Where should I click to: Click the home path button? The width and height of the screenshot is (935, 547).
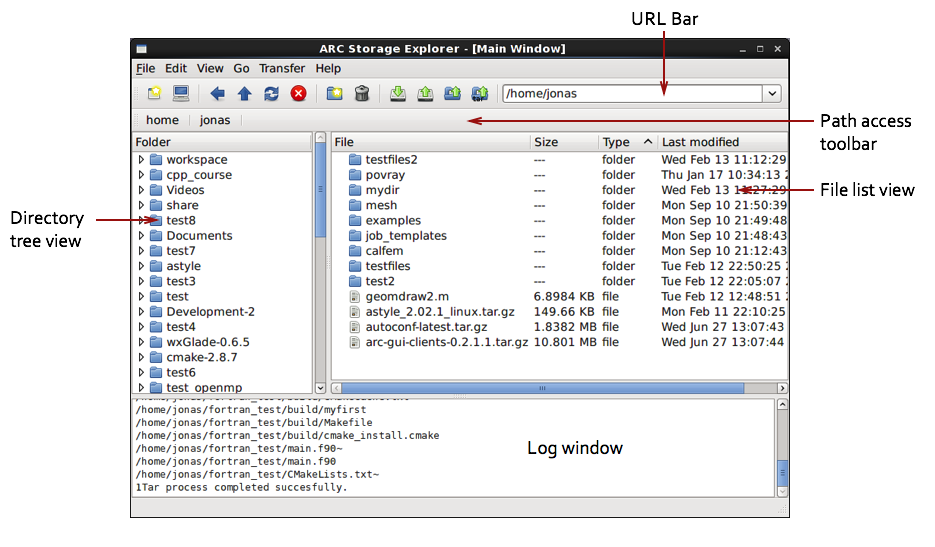tap(162, 120)
